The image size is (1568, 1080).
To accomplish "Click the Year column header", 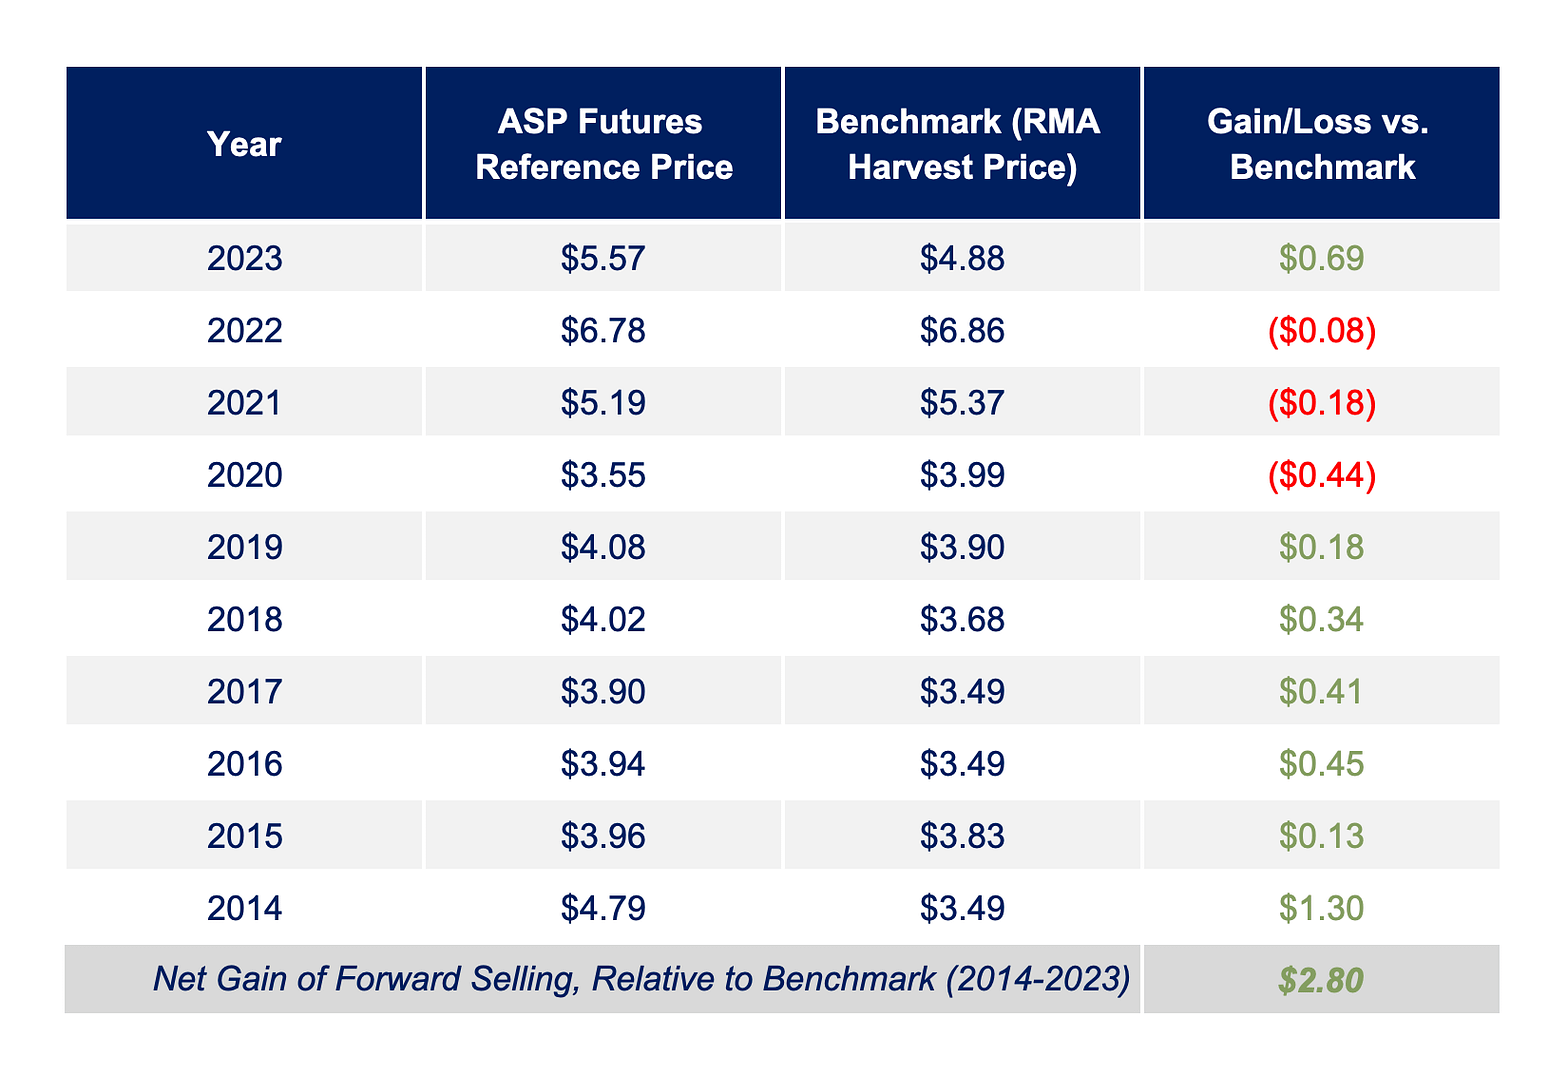I will click(244, 144).
